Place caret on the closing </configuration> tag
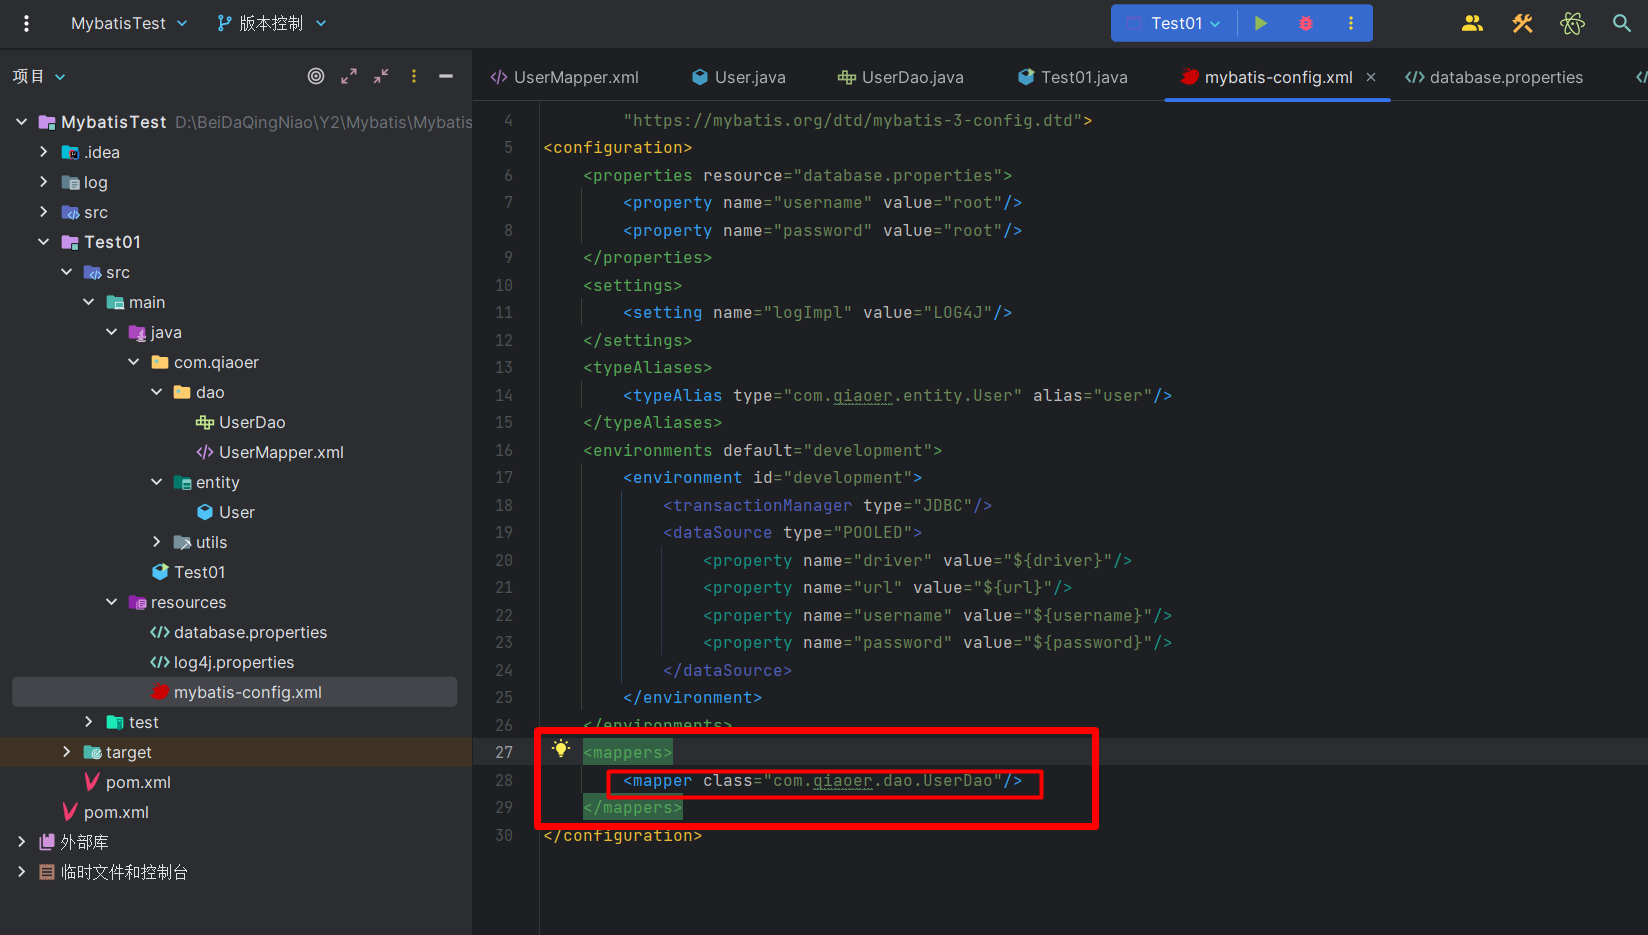Screen dimensions: 1648x935 point(623,836)
